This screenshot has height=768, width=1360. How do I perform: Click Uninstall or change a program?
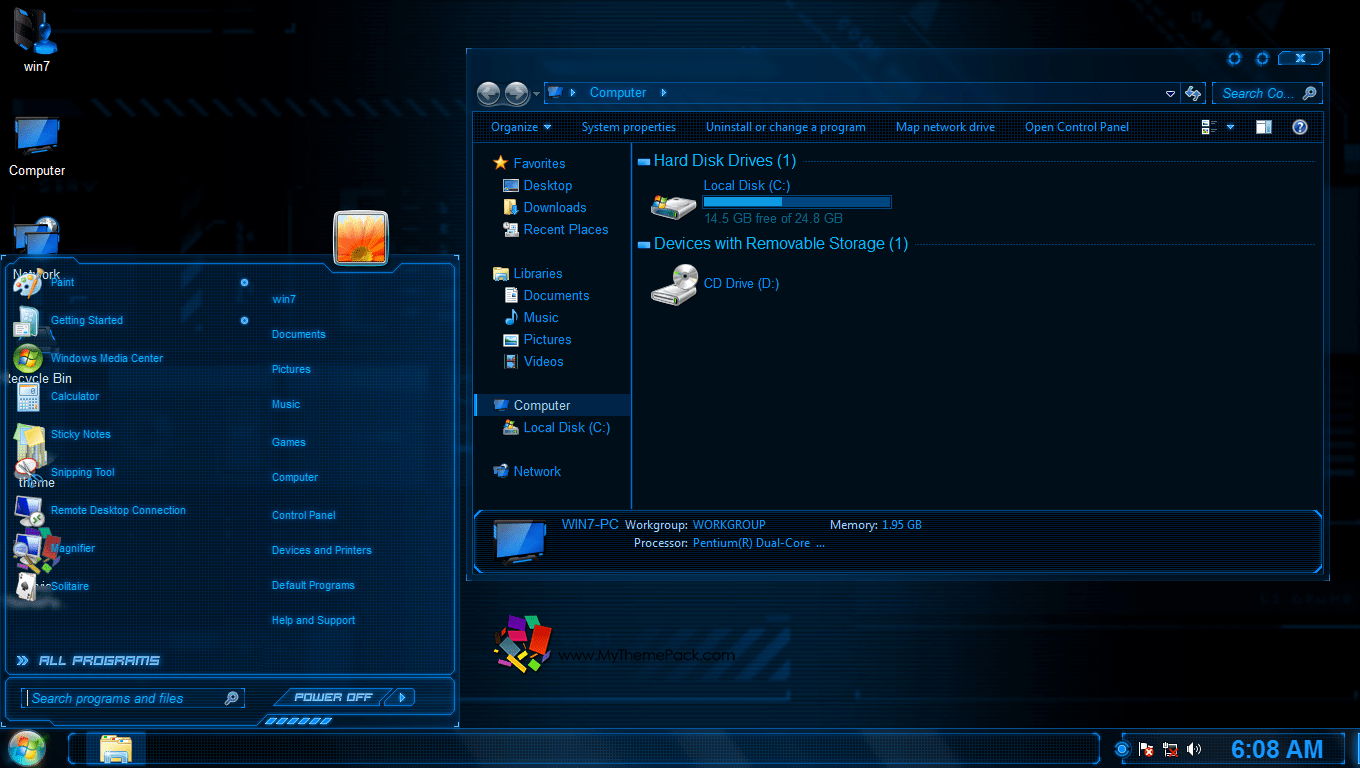coord(785,127)
